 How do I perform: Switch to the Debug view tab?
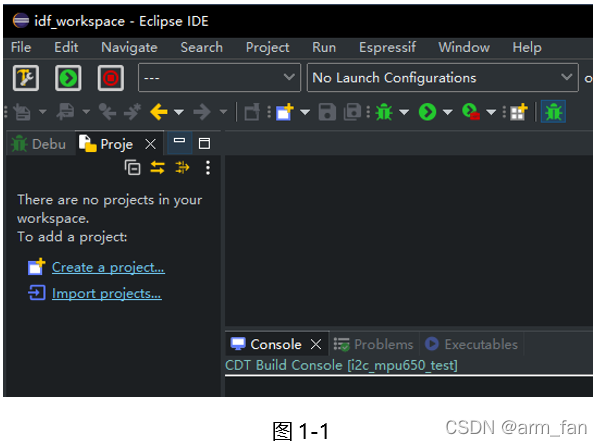coord(40,144)
